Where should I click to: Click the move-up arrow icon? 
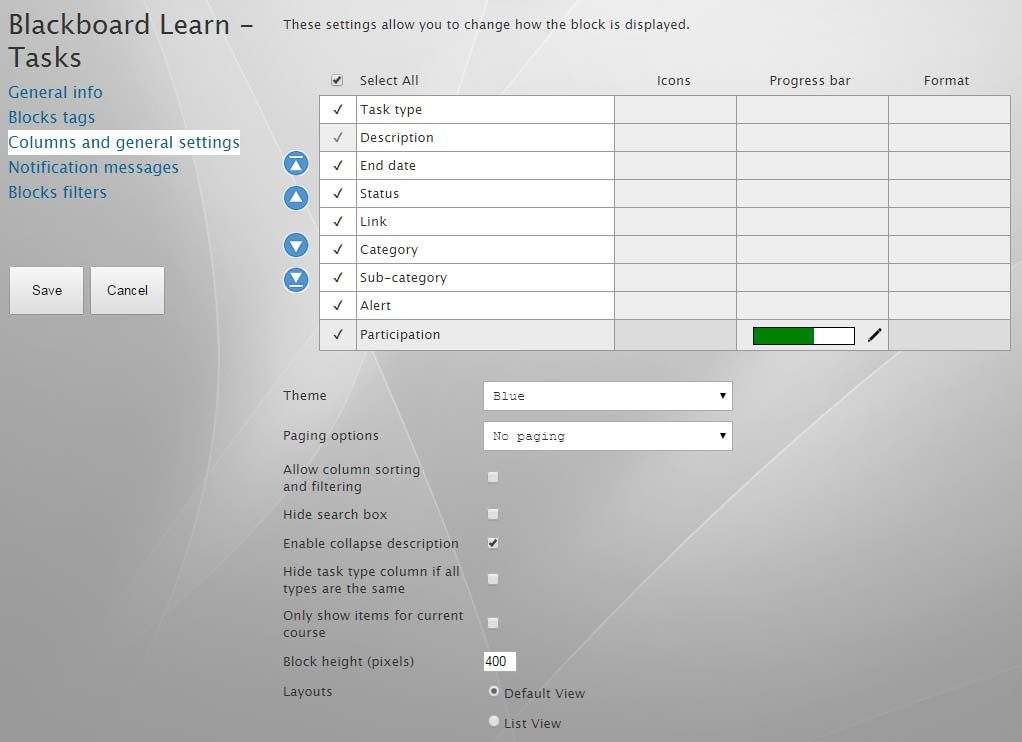296,198
